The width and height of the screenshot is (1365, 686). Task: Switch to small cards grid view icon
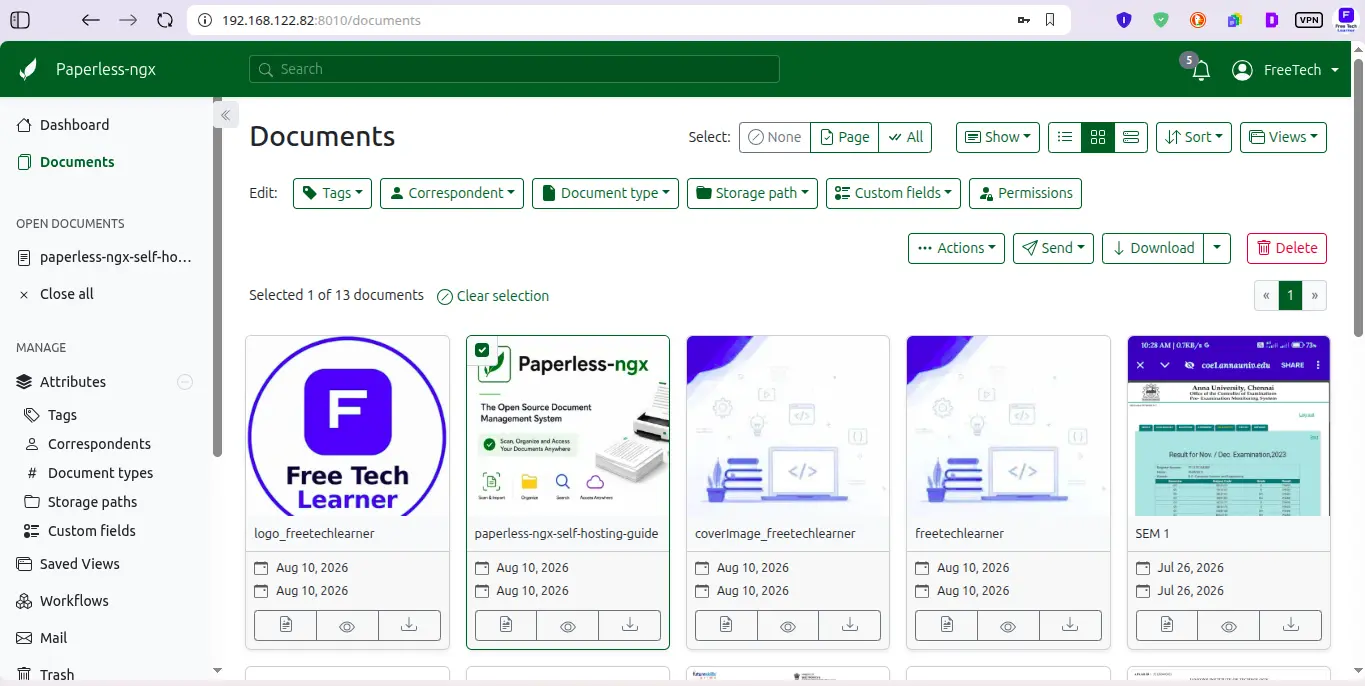point(1098,137)
